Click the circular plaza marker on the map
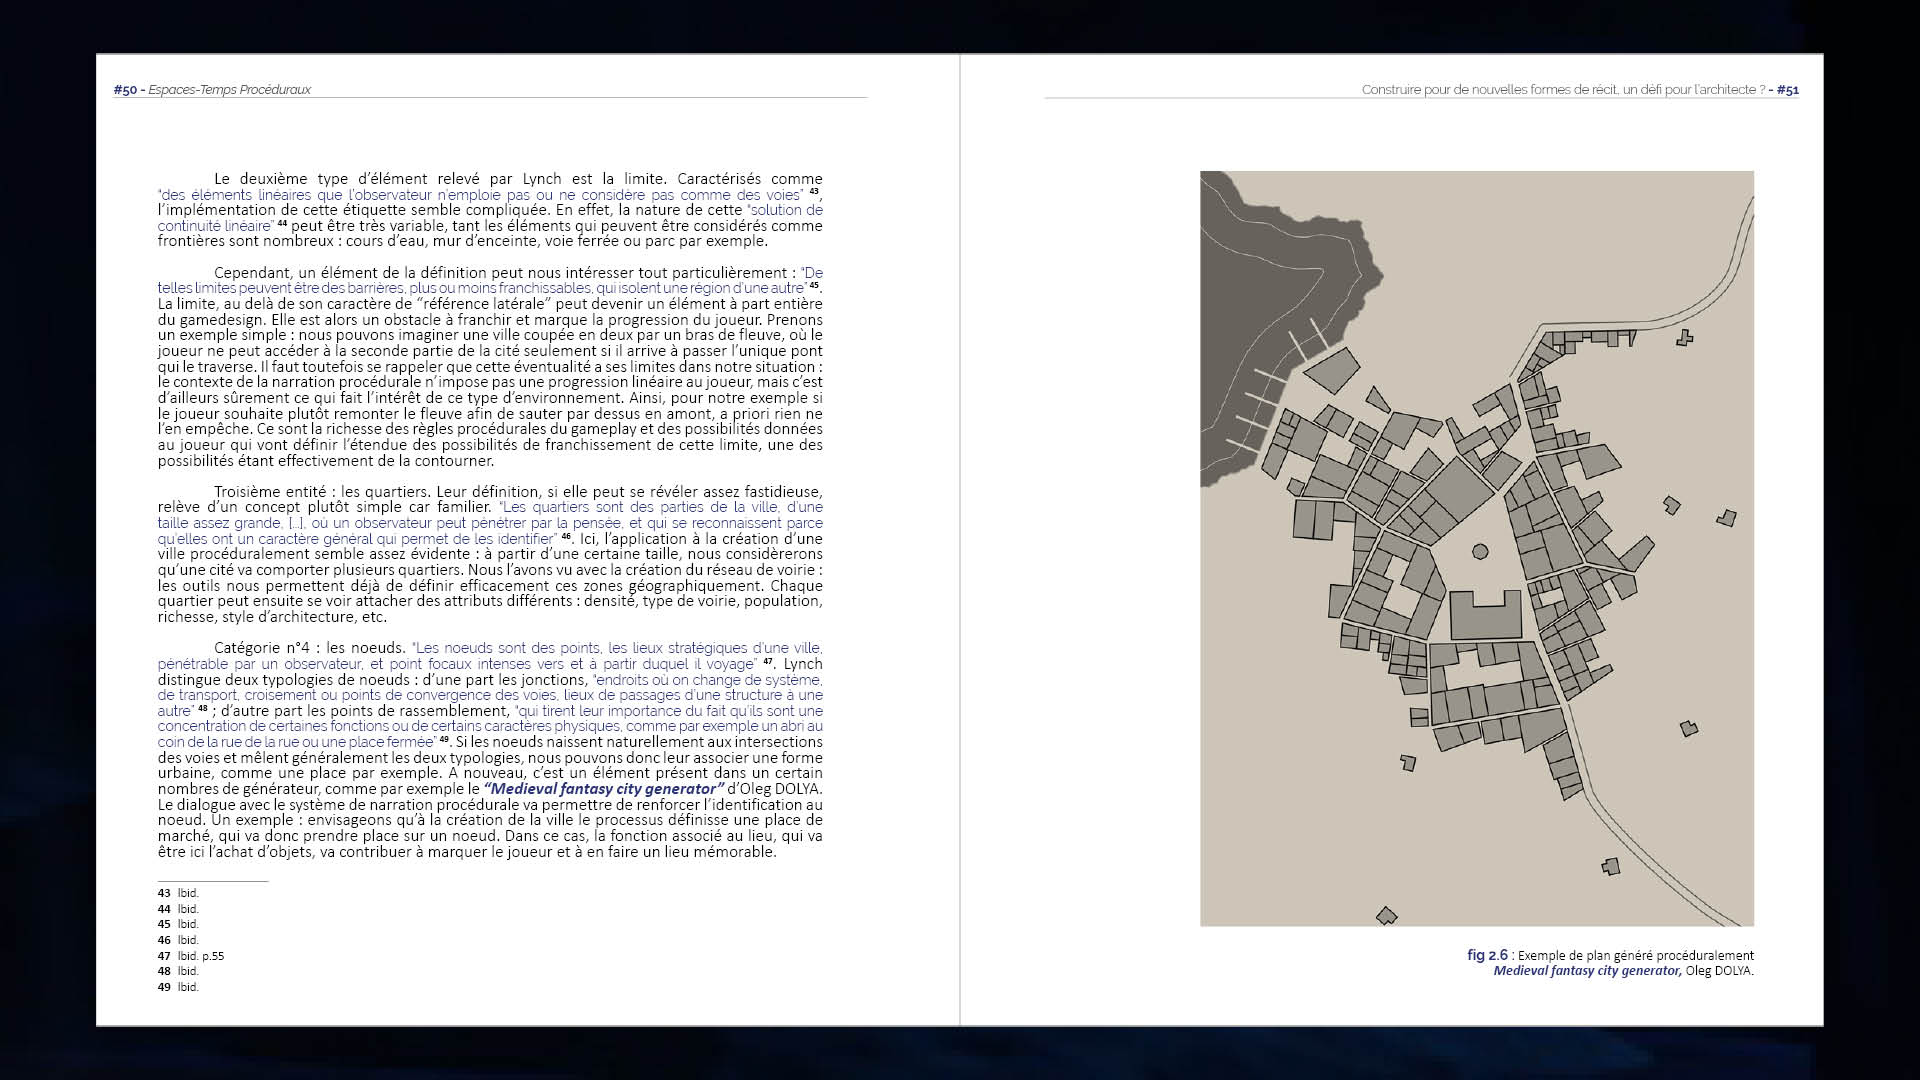 point(1480,552)
